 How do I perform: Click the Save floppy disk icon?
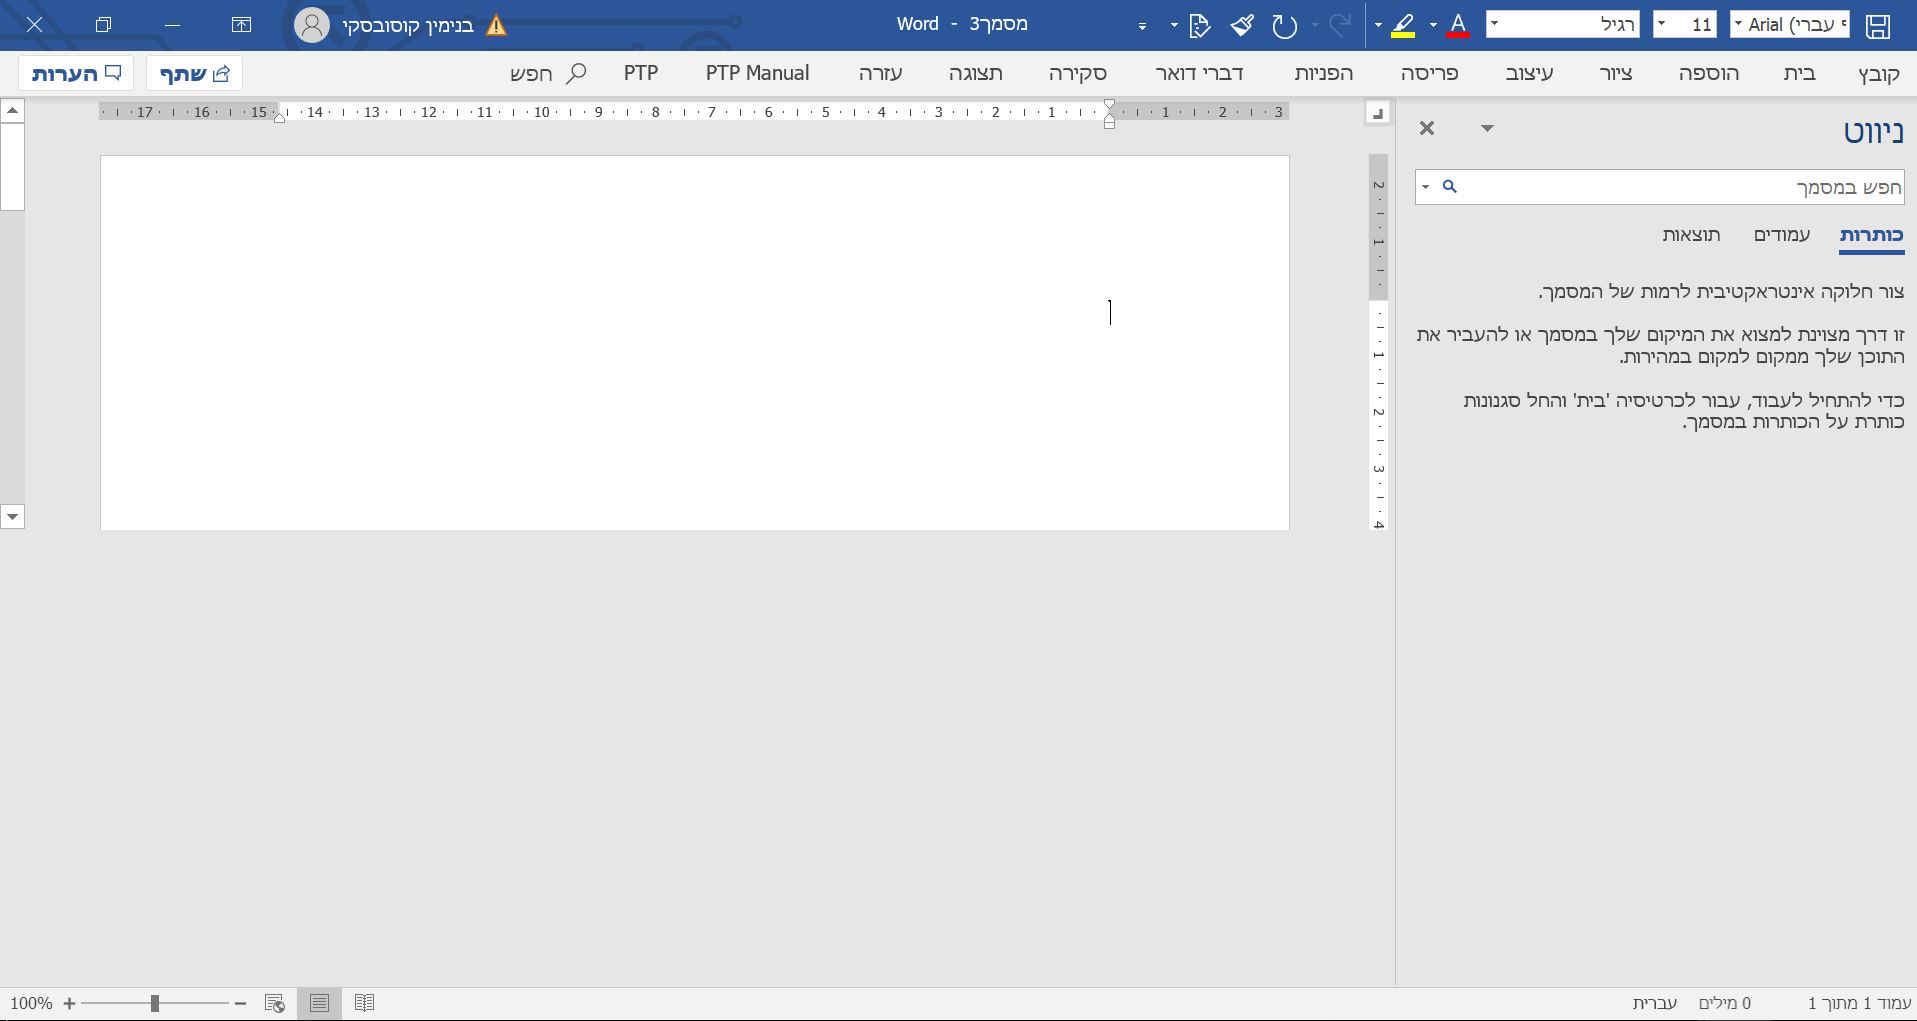tap(1877, 25)
